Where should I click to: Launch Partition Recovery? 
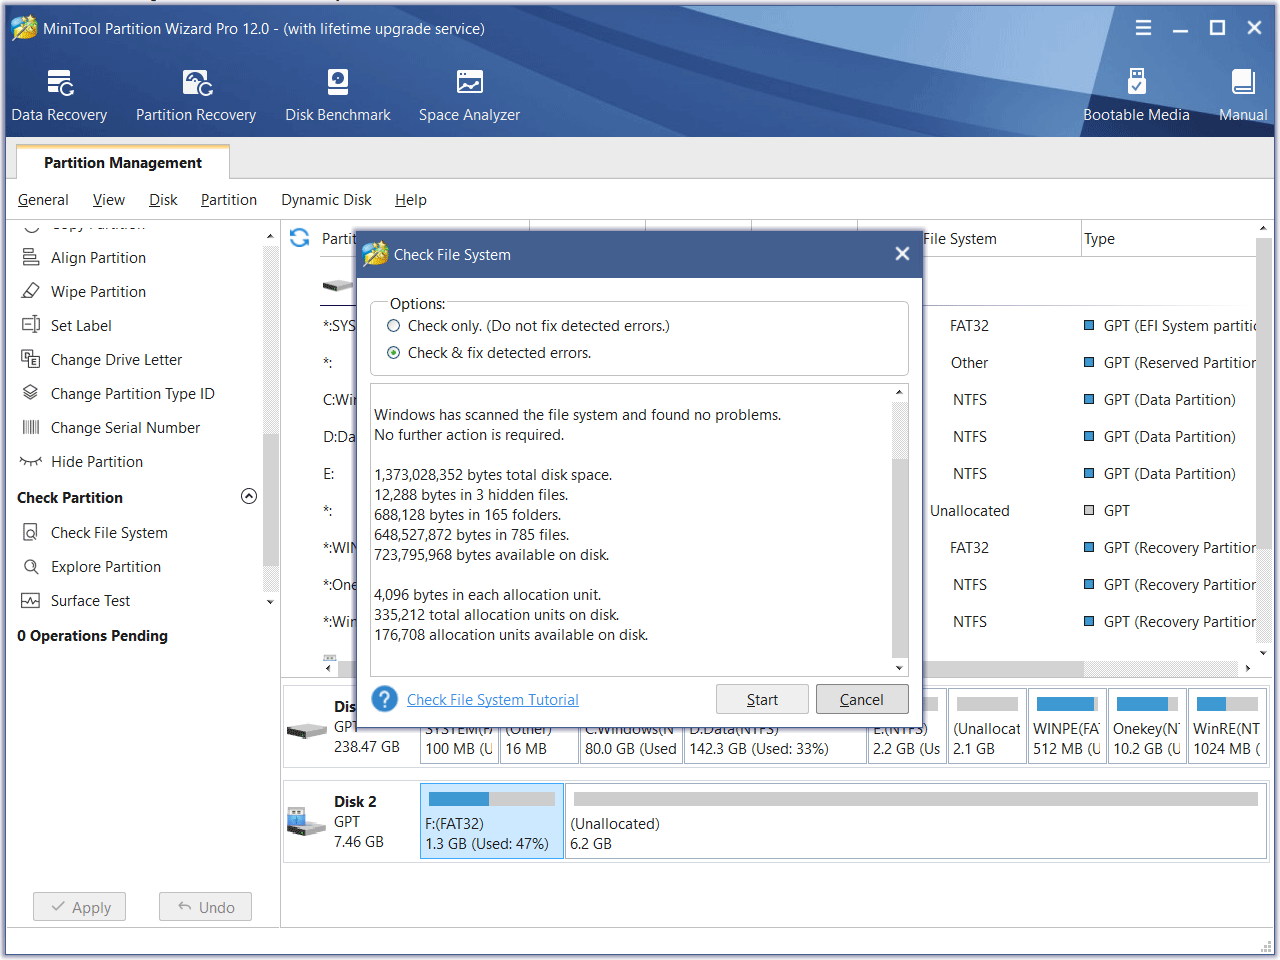196,95
